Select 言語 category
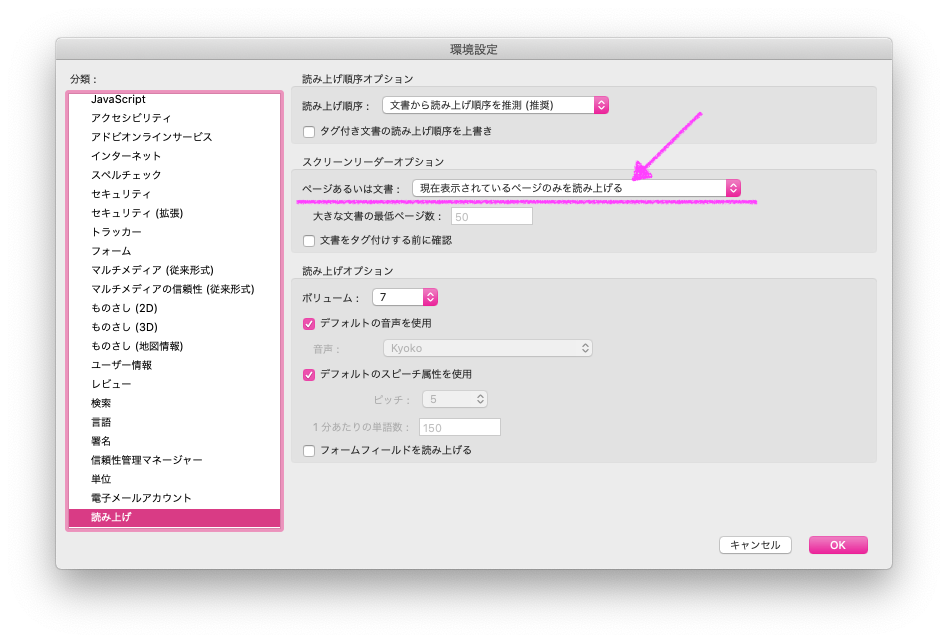948x643 pixels. 174,422
